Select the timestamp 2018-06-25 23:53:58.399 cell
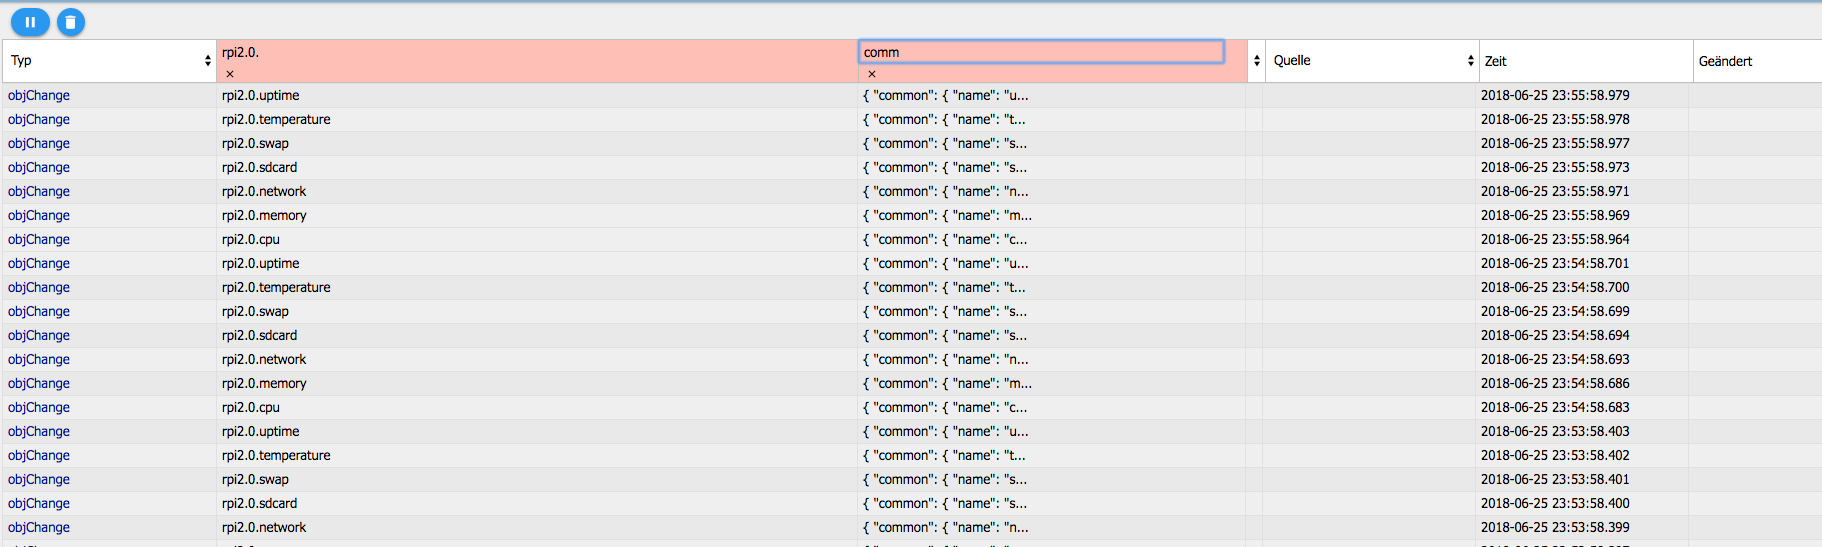The height and width of the screenshot is (547, 1822). pyautogui.click(x=1555, y=528)
